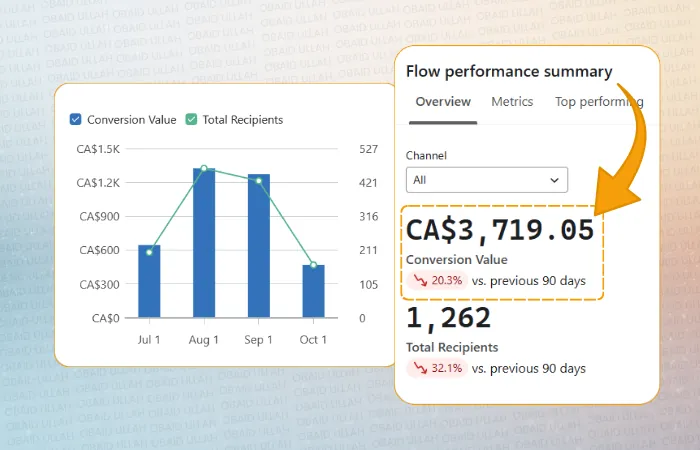The height and width of the screenshot is (450, 700).
Task: Click the Sep 1 x-axis label
Action: pyautogui.click(x=258, y=340)
